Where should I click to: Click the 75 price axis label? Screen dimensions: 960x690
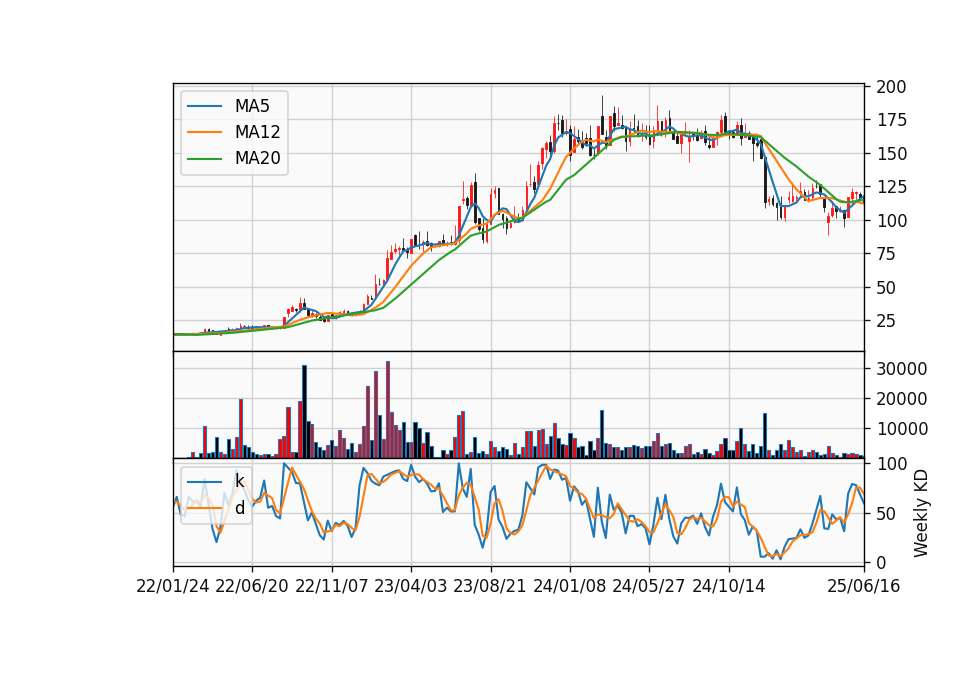click(886, 254)
